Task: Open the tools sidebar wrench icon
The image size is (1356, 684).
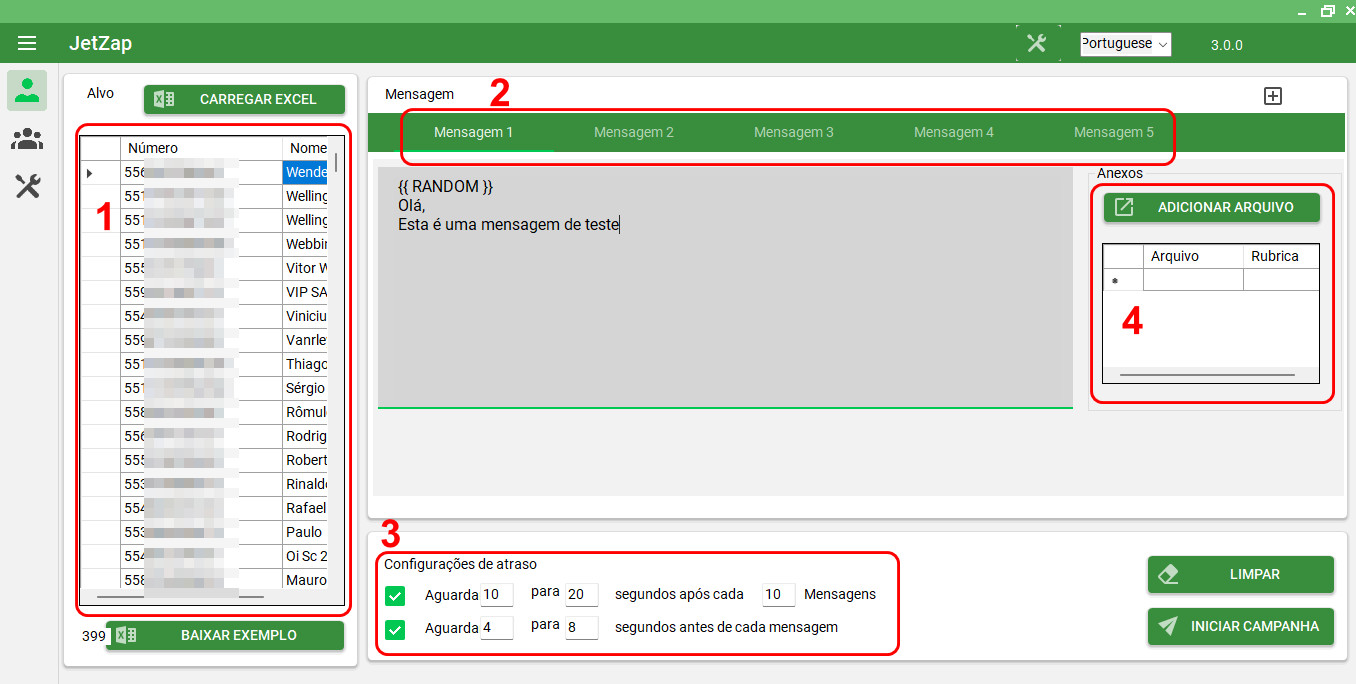Action: click(x=27, y=186)
